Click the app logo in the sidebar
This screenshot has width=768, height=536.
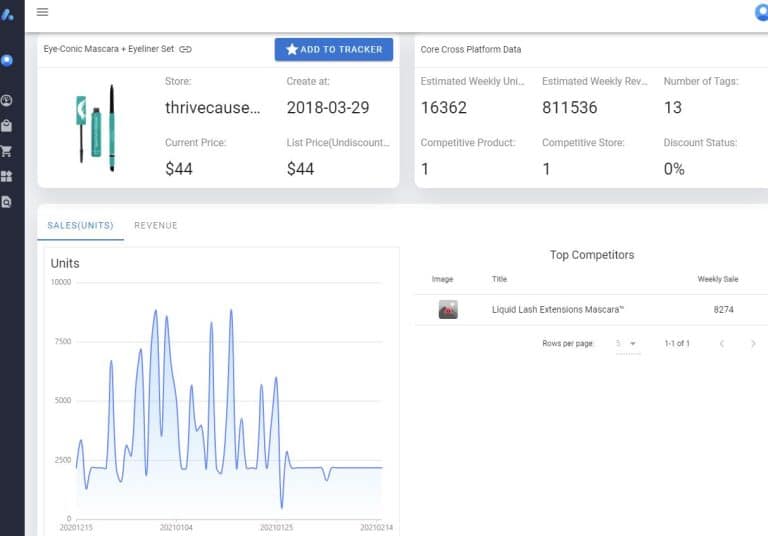[7, 13]
